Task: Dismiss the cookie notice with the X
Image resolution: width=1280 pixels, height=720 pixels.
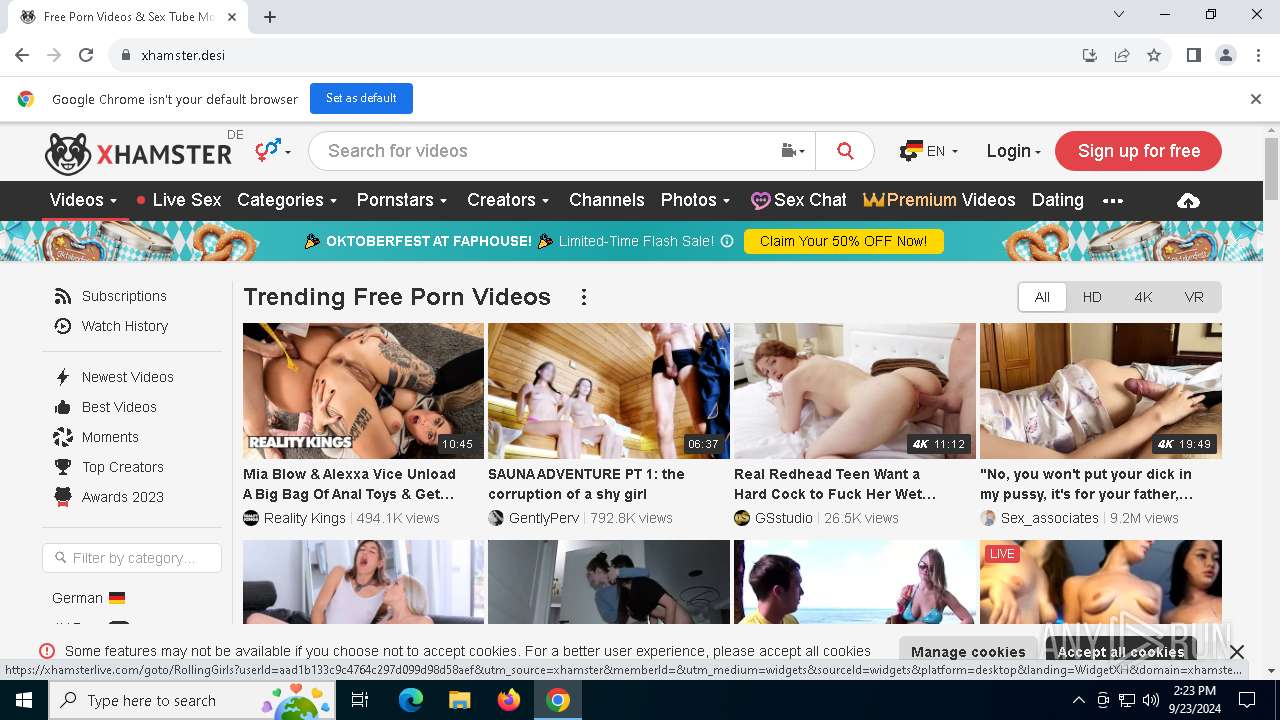Action: 1237,652
